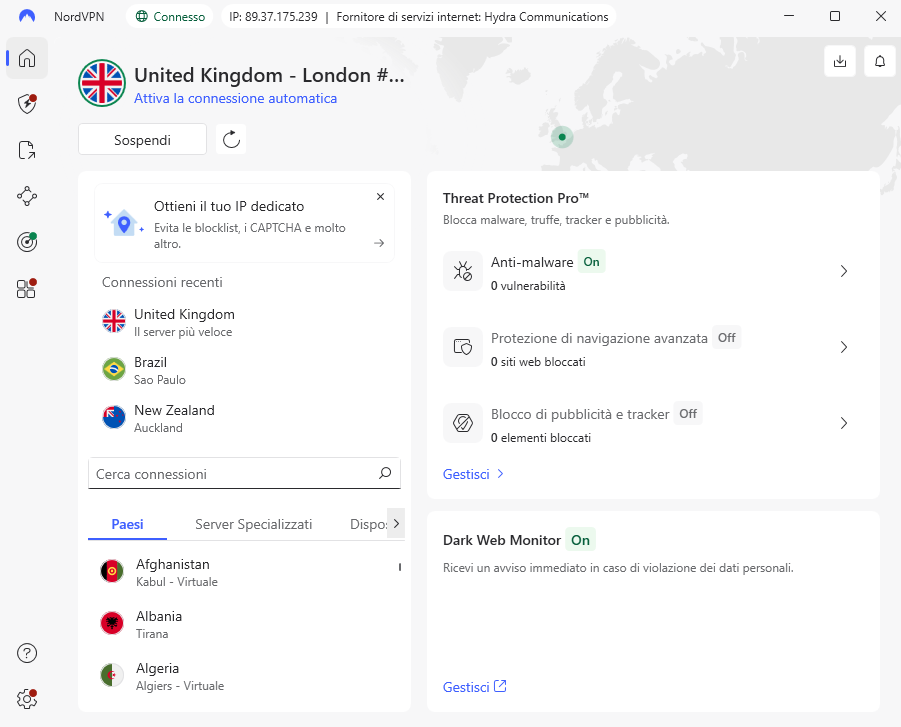This screenshot has width=901, height=727.
Task: Click the Albania flag icon
Action: (x=112, y=623)
